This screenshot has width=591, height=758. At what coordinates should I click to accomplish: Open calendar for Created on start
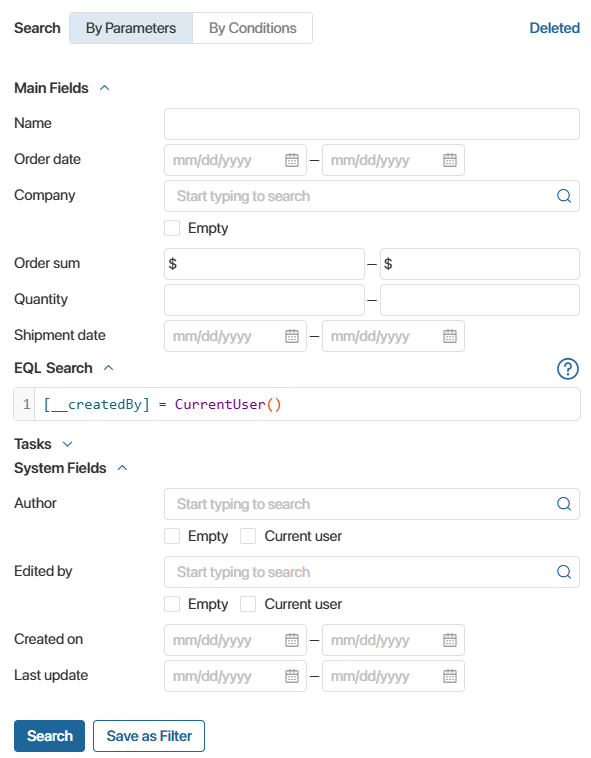(x=292, y=640)
